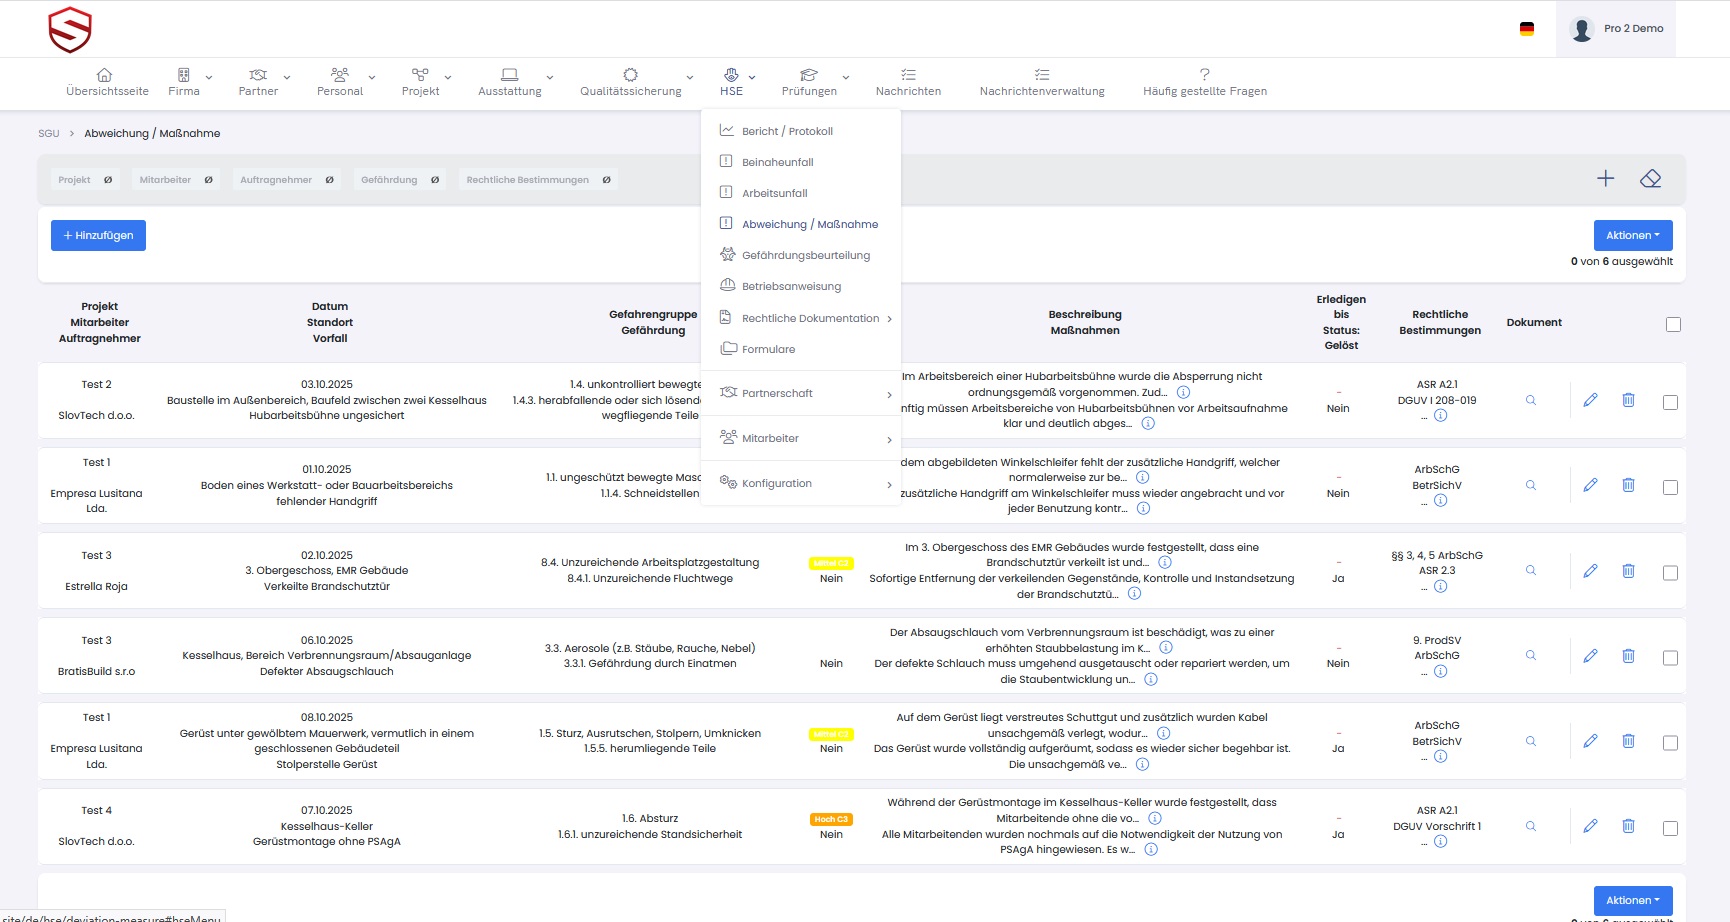1730x922 pixels.
Task: Open the top Aktionen dropdown
Action: tap(1632, 235)
